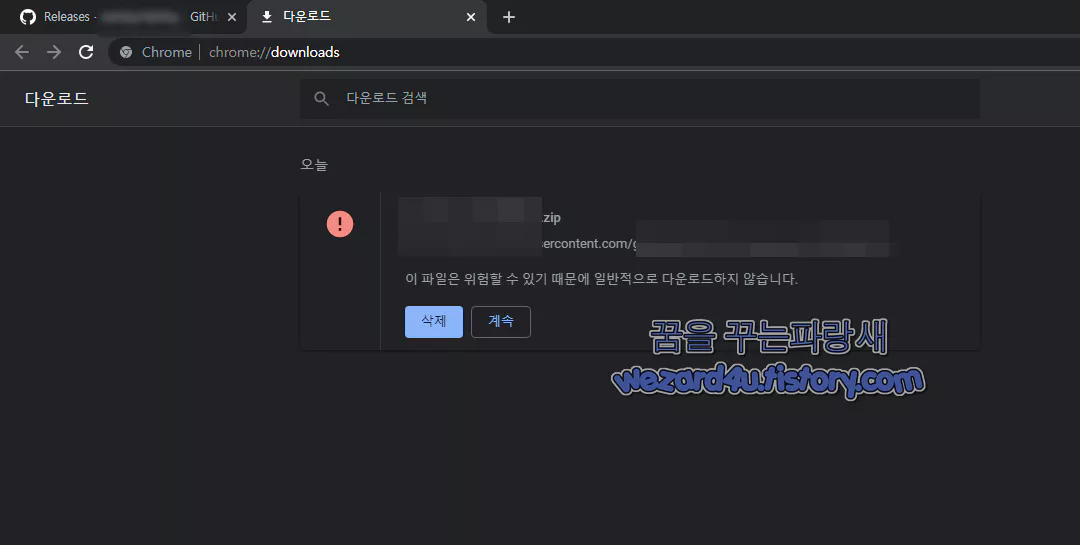Select the 다운로드 tab

click(366, 17)
